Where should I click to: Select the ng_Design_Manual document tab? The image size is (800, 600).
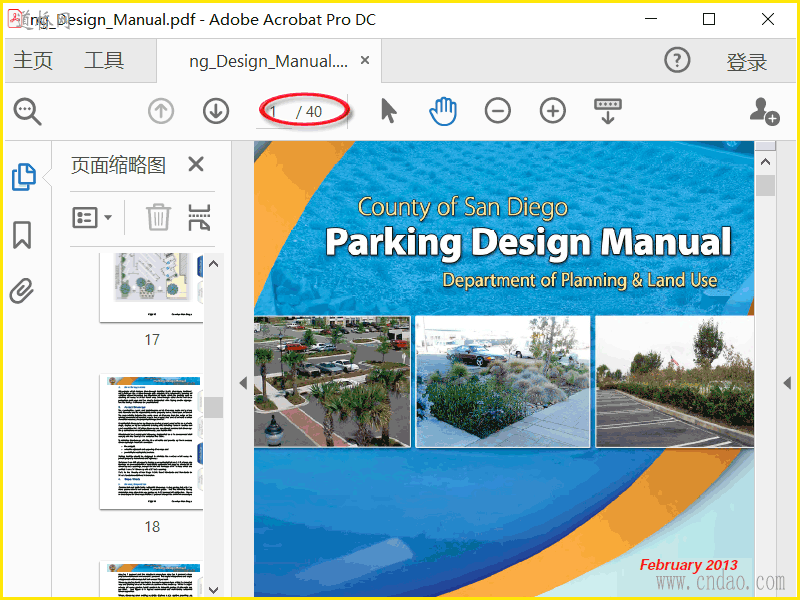tap(269, 61)
